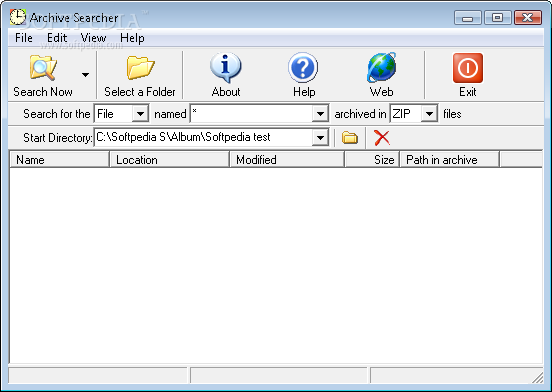Open the About info dialog

[x=226, y=75]
